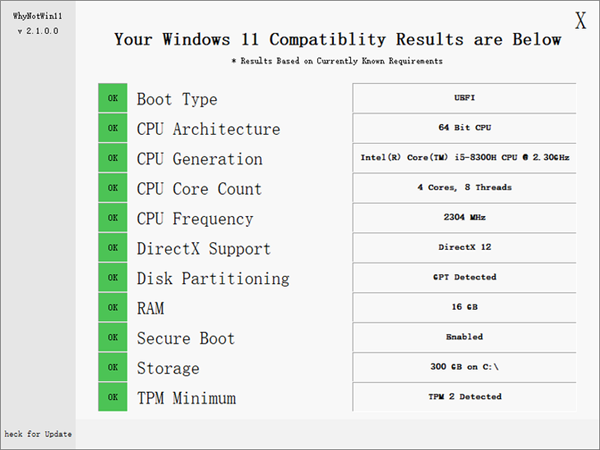Click the OK status box next to RAM
The image size is (600, 450).
(113, 308)
